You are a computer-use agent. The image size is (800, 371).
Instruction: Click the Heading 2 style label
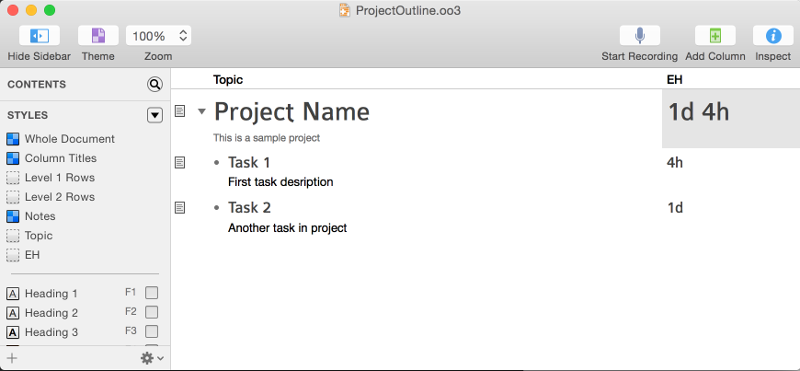(51, 313)
